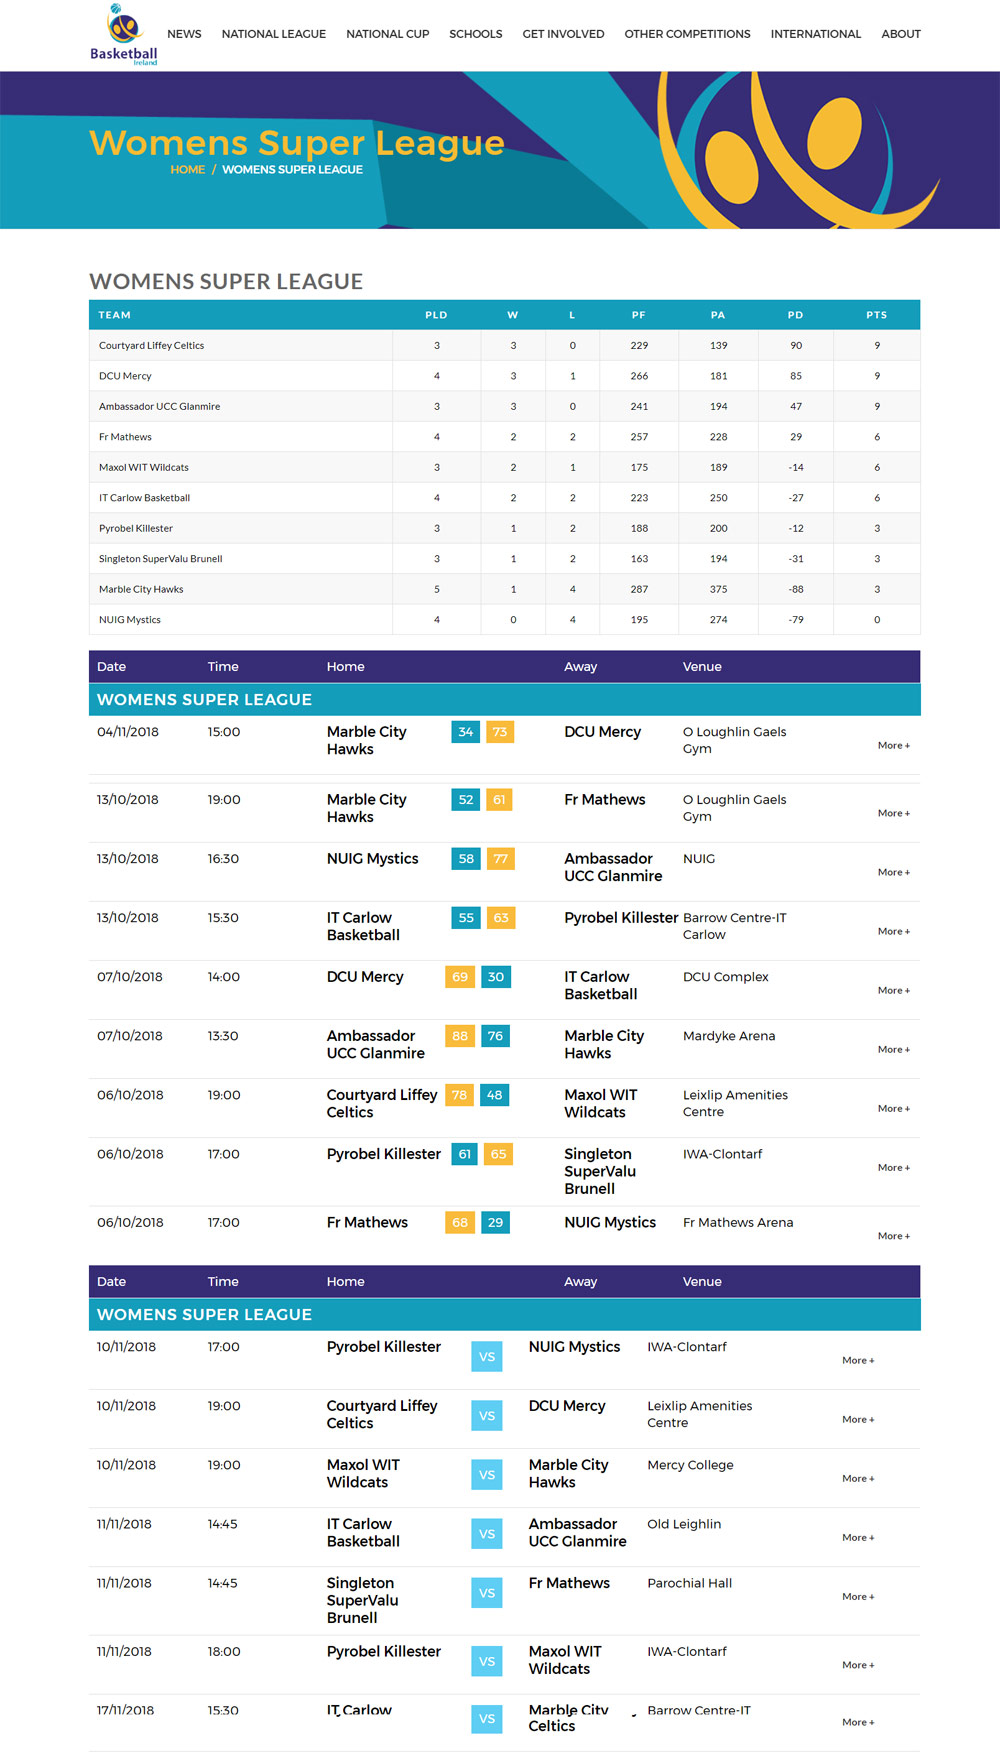Image resolution: width=1000 pixels, height=1761 pixels.
Task: Expand More + for Courtyard Liffey Celtics vs Maxol WIT Wildcats
Action: coord(894,1109)
